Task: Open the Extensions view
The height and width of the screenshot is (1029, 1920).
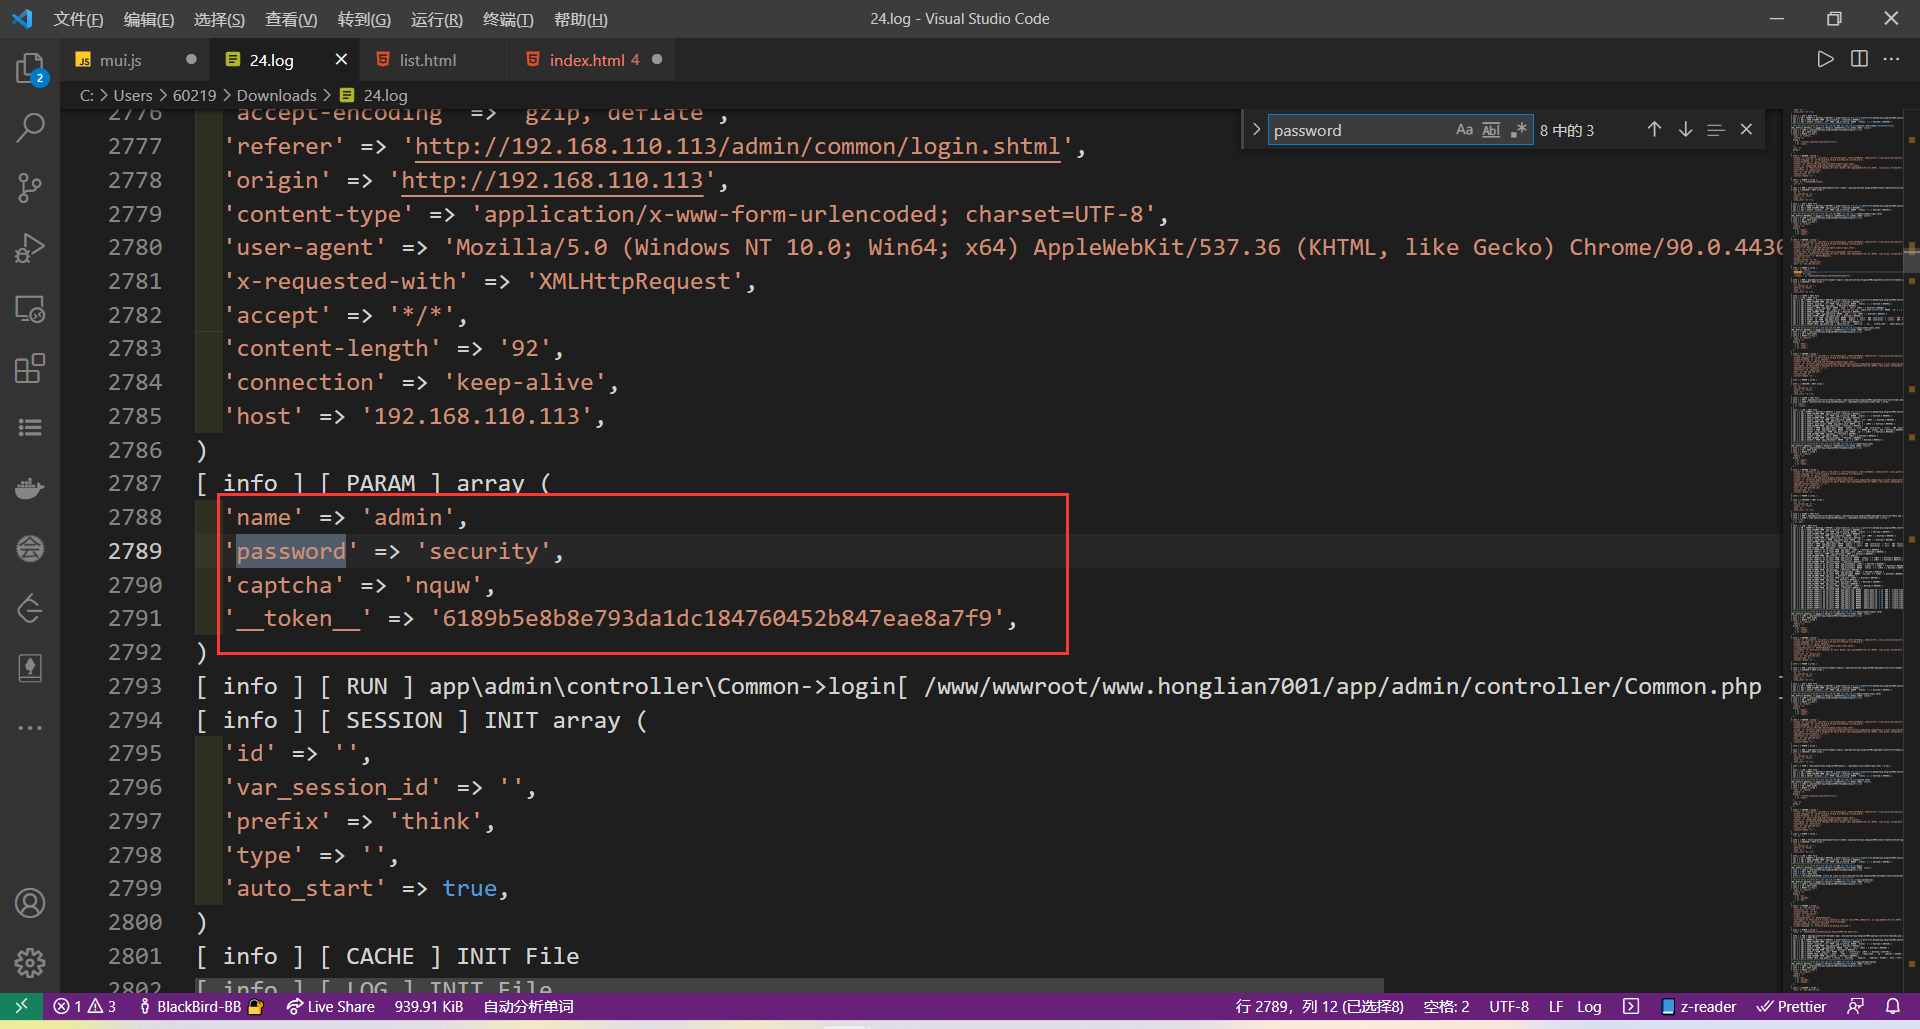Action: (30, 368)
